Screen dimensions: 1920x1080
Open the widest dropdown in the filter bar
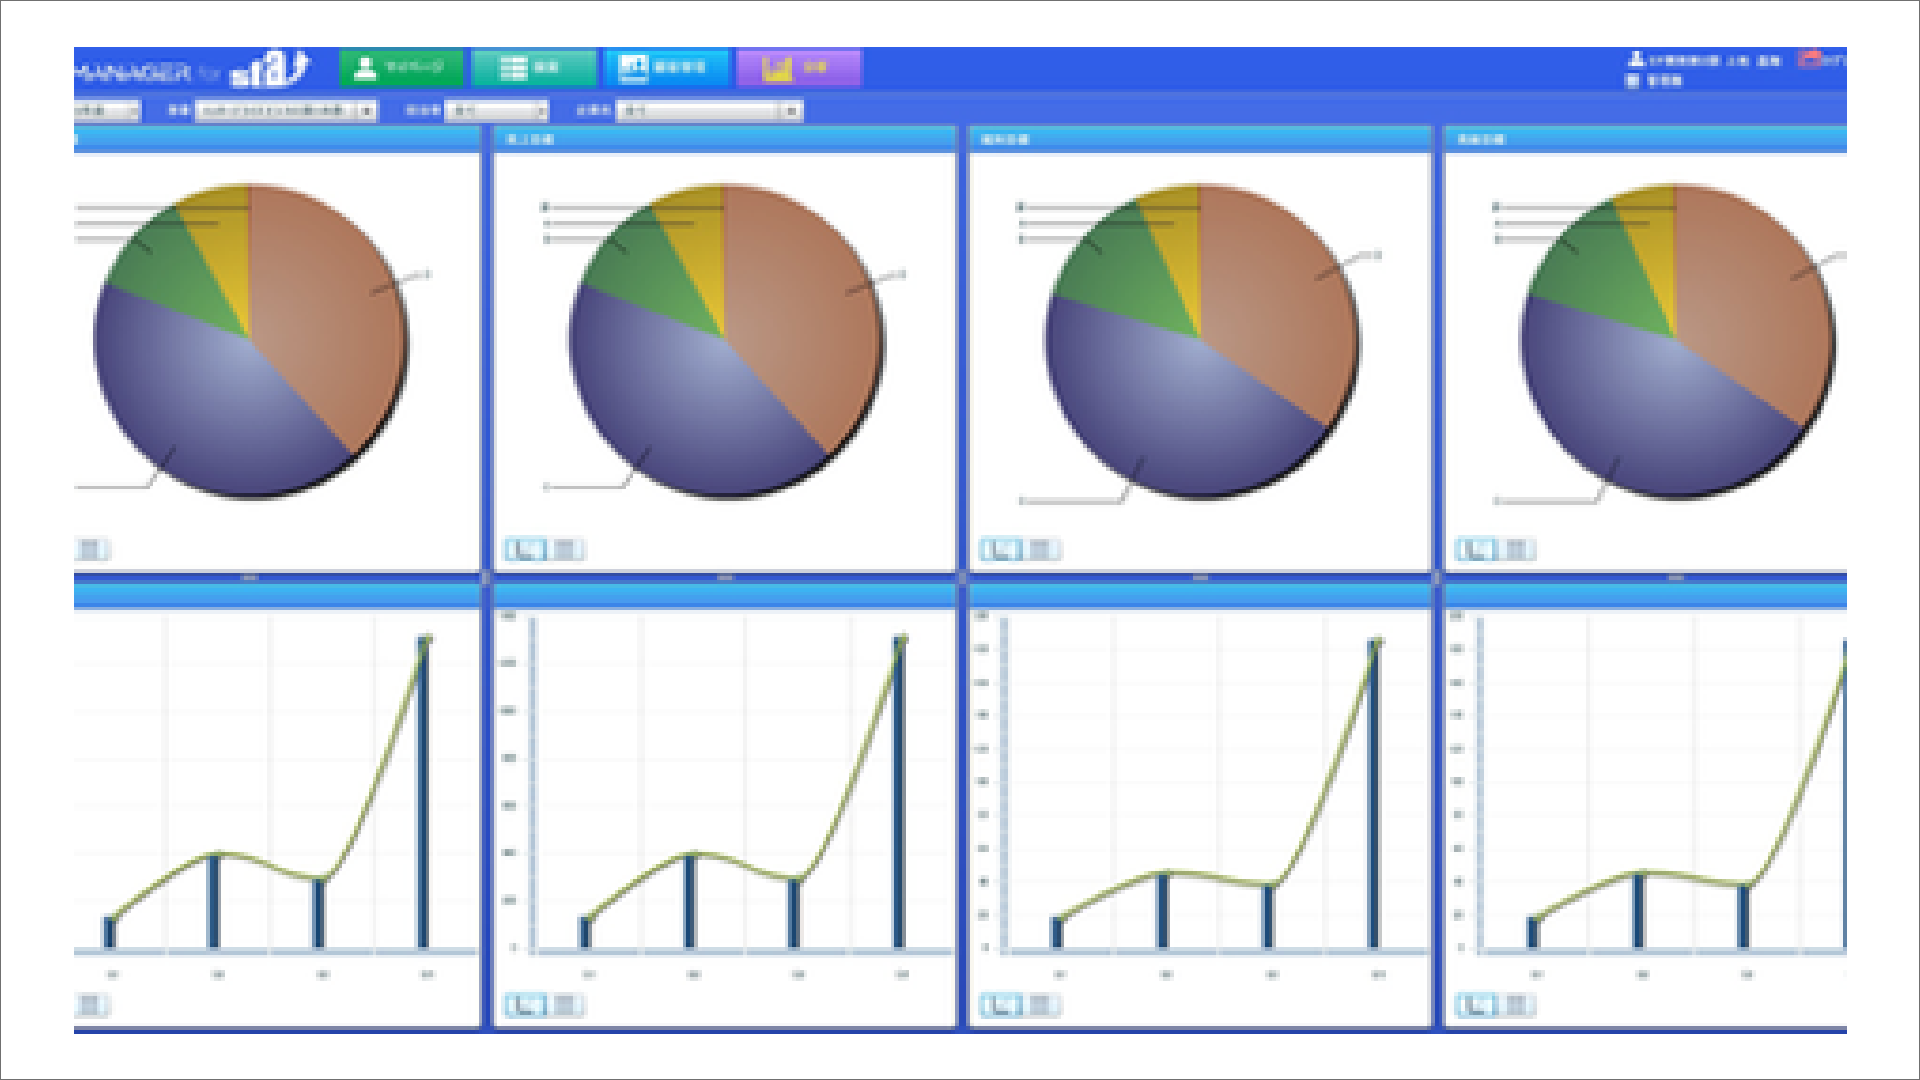tap(286, 110)
